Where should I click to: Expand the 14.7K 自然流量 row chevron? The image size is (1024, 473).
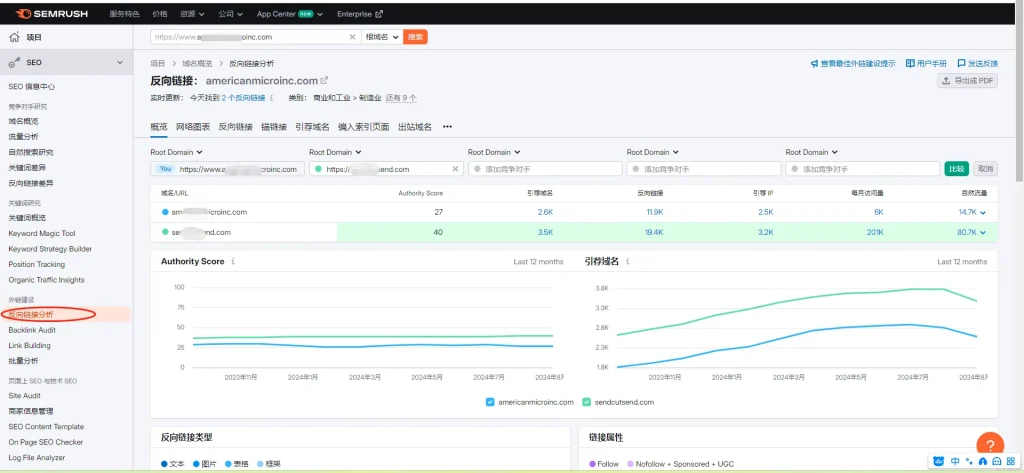pyautogui.click(x=983, y=212)
